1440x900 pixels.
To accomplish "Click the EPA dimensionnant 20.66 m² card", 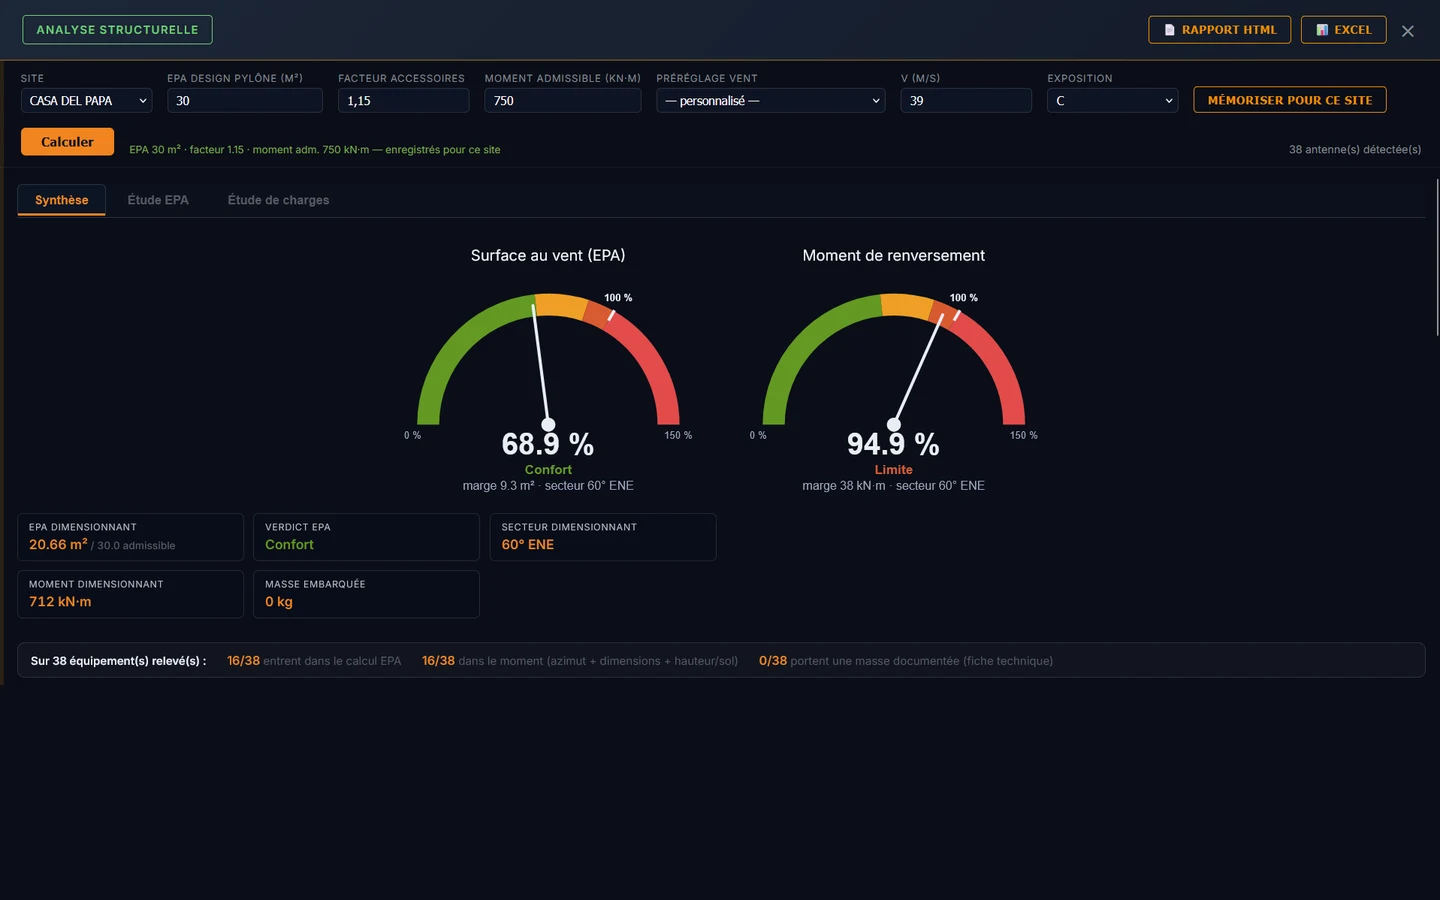I will click(130, 537).
